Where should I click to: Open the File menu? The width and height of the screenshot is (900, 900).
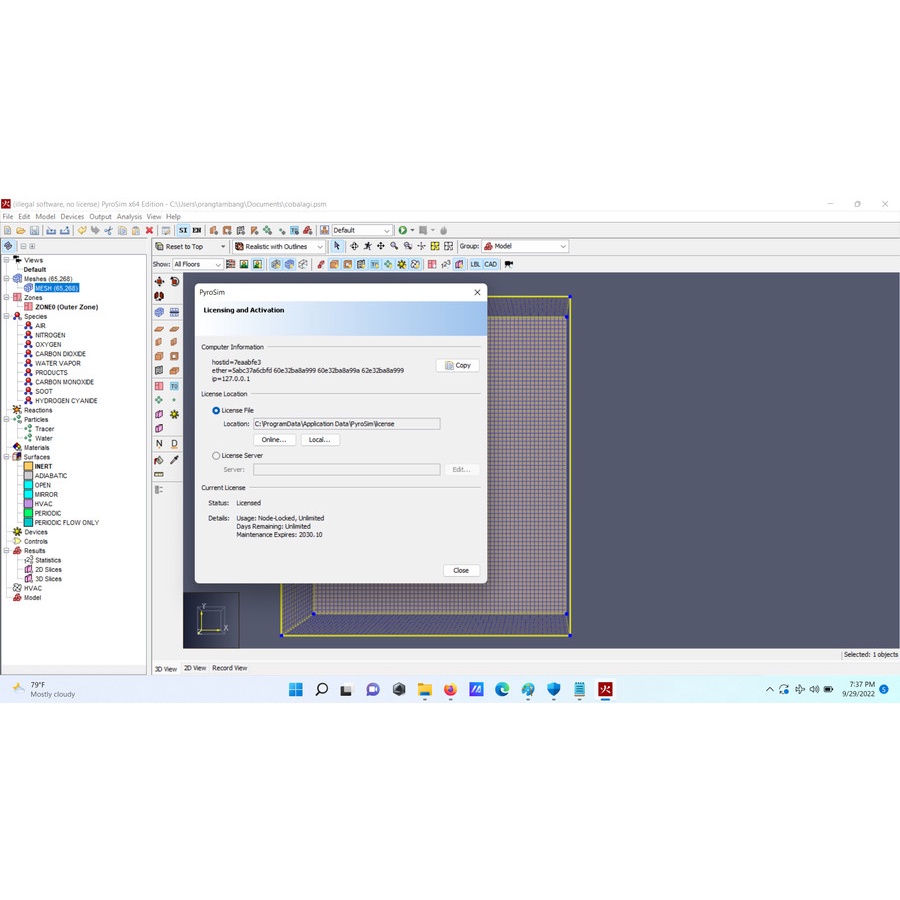[7, 216]
